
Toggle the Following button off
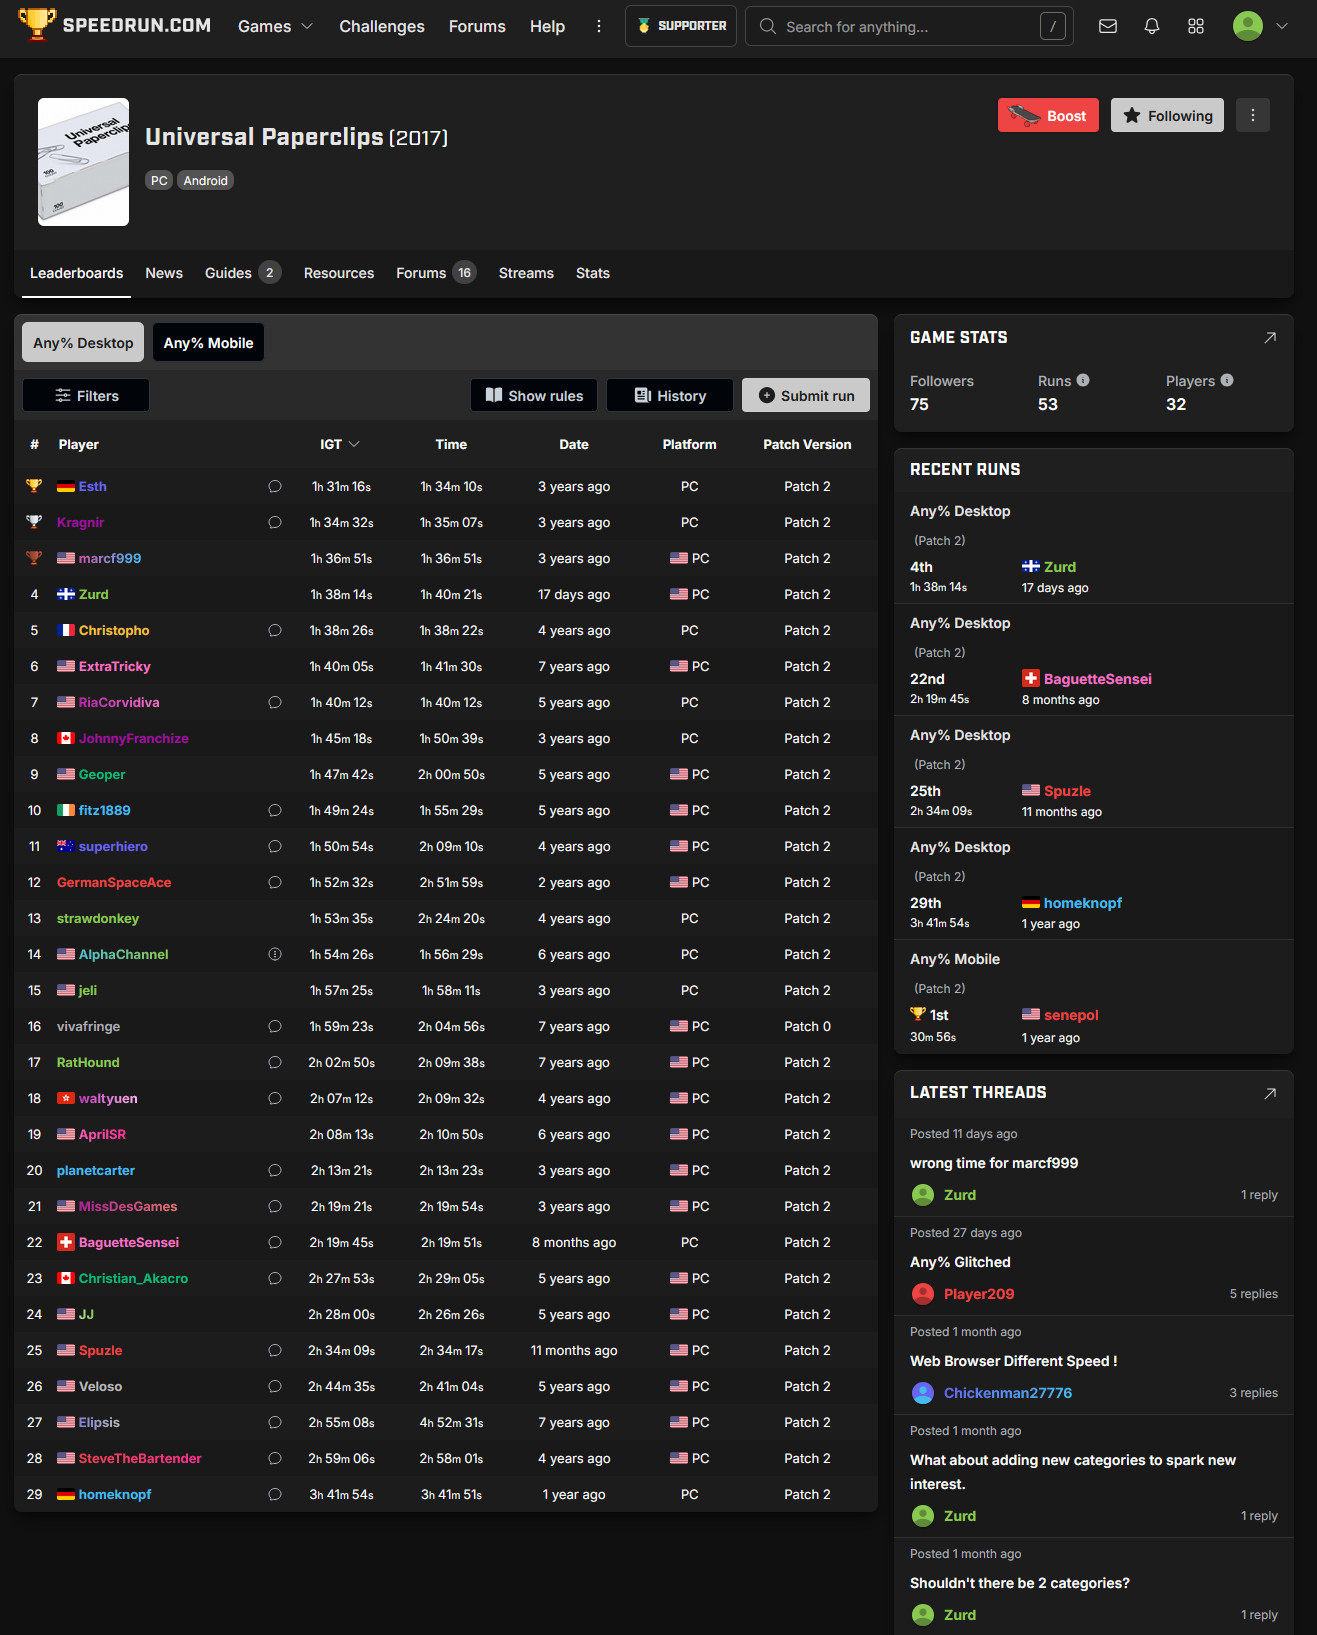point(1166,116)
